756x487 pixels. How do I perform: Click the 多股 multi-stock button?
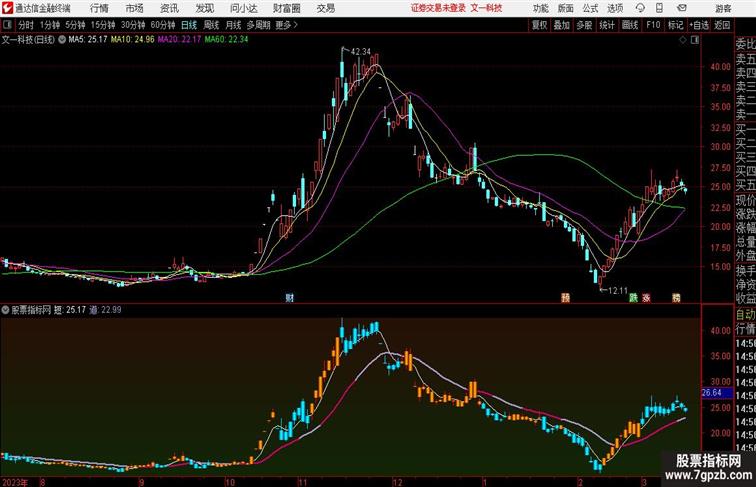tap(584, 25)
